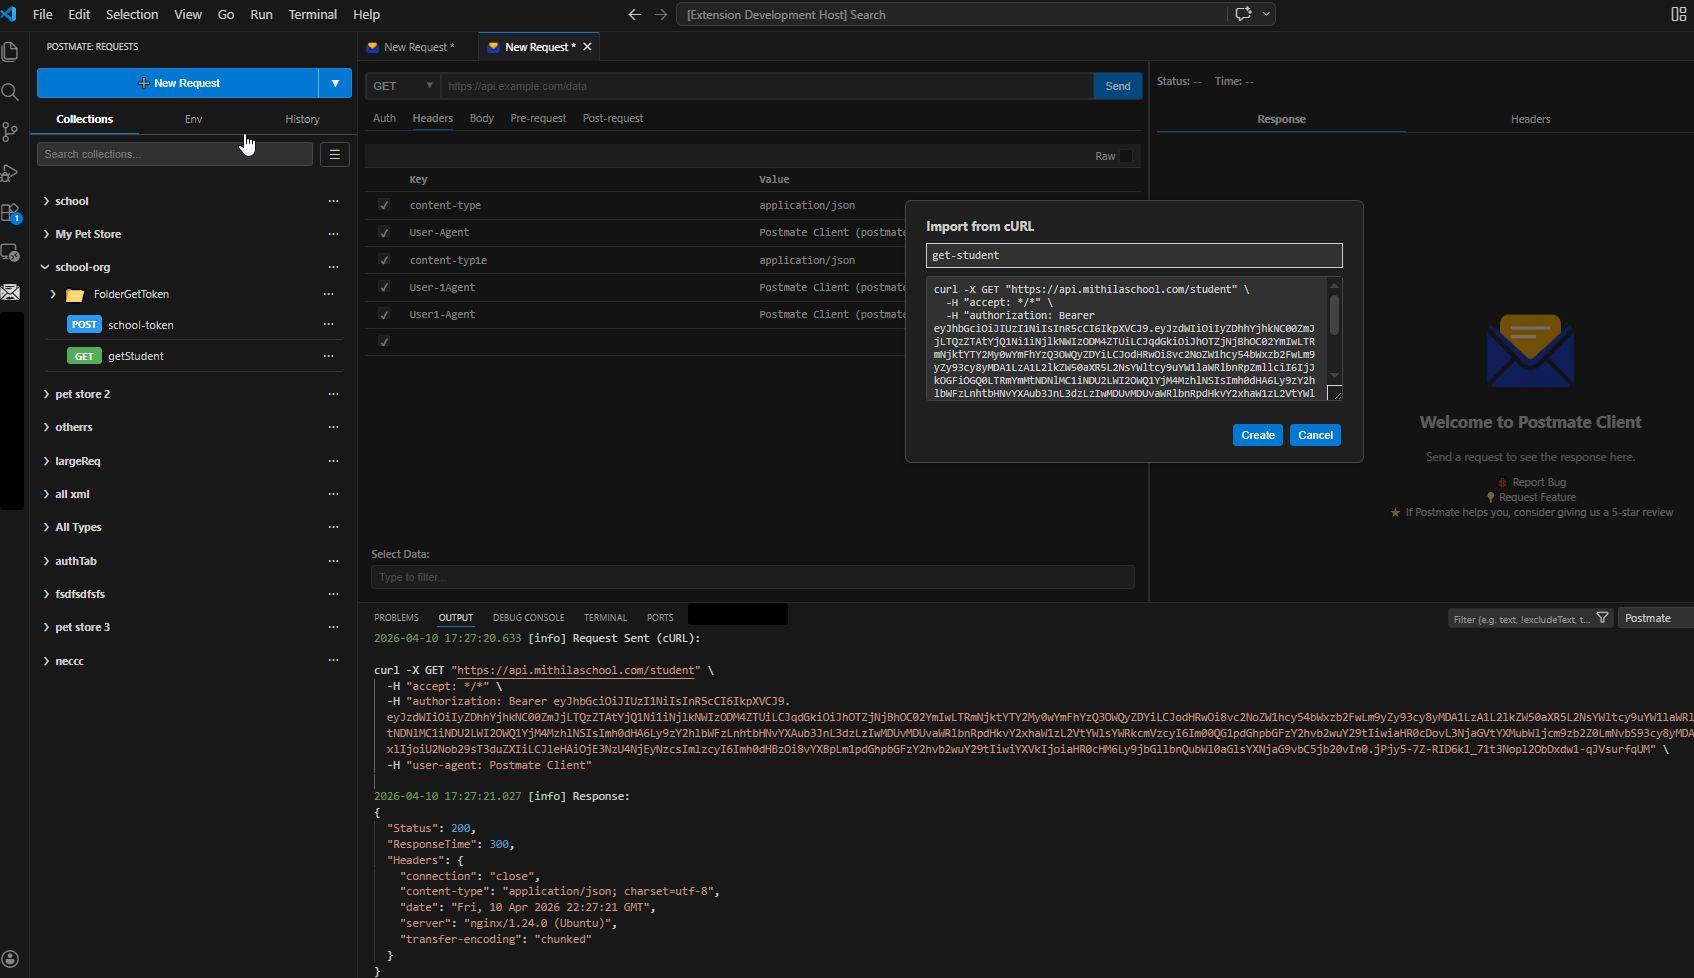Screen dimensions: 1694x978
Task: Click the Create button in the cURL dialog
Action: coord(1257,434)
